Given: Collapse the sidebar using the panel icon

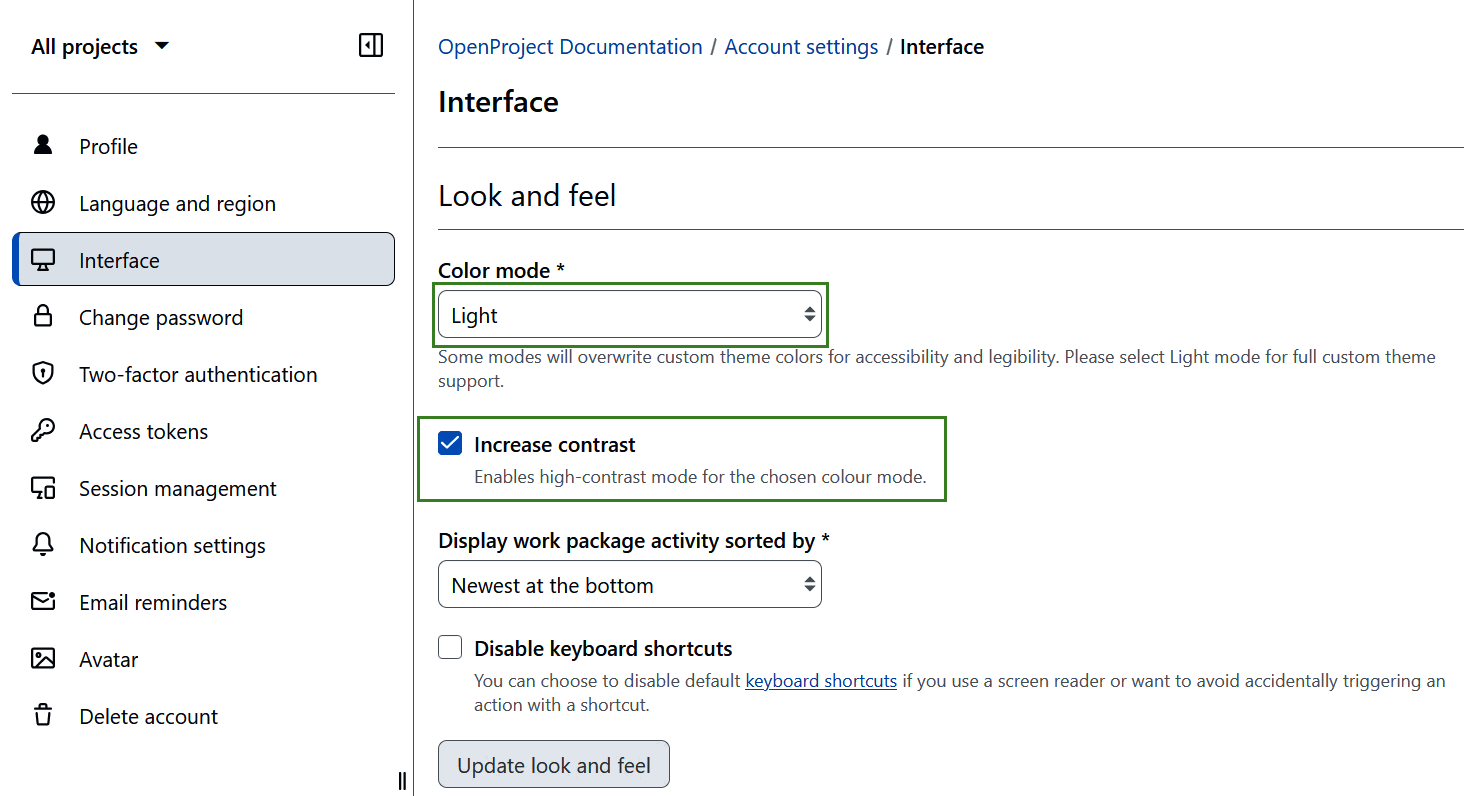Looking at the screenshot, I should (370, 45).
